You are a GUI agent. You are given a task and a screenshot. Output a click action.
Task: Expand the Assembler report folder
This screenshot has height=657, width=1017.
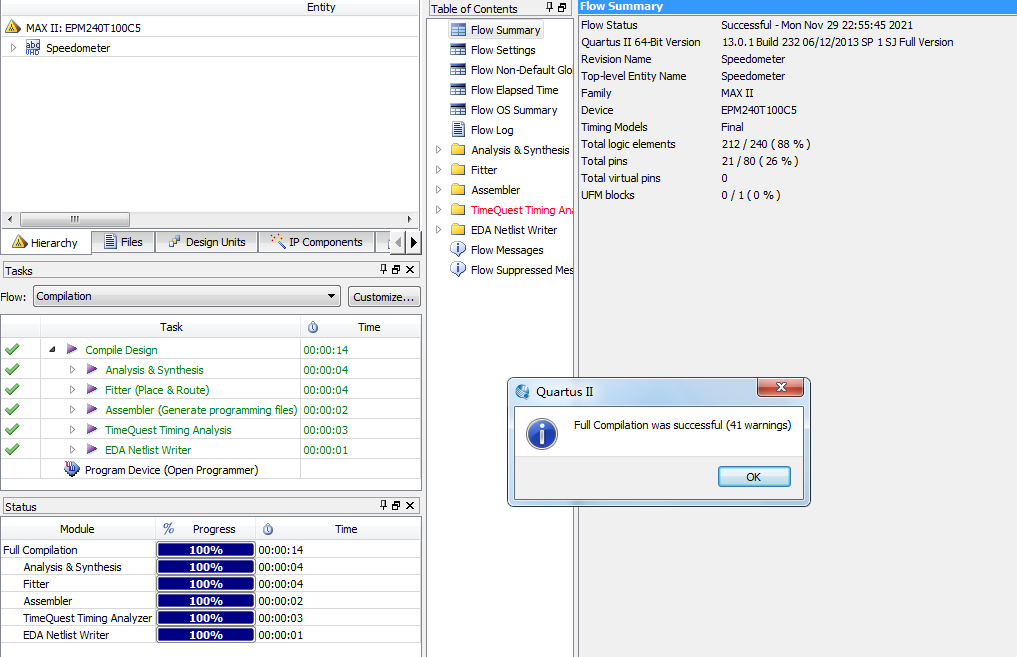(438, 190)
